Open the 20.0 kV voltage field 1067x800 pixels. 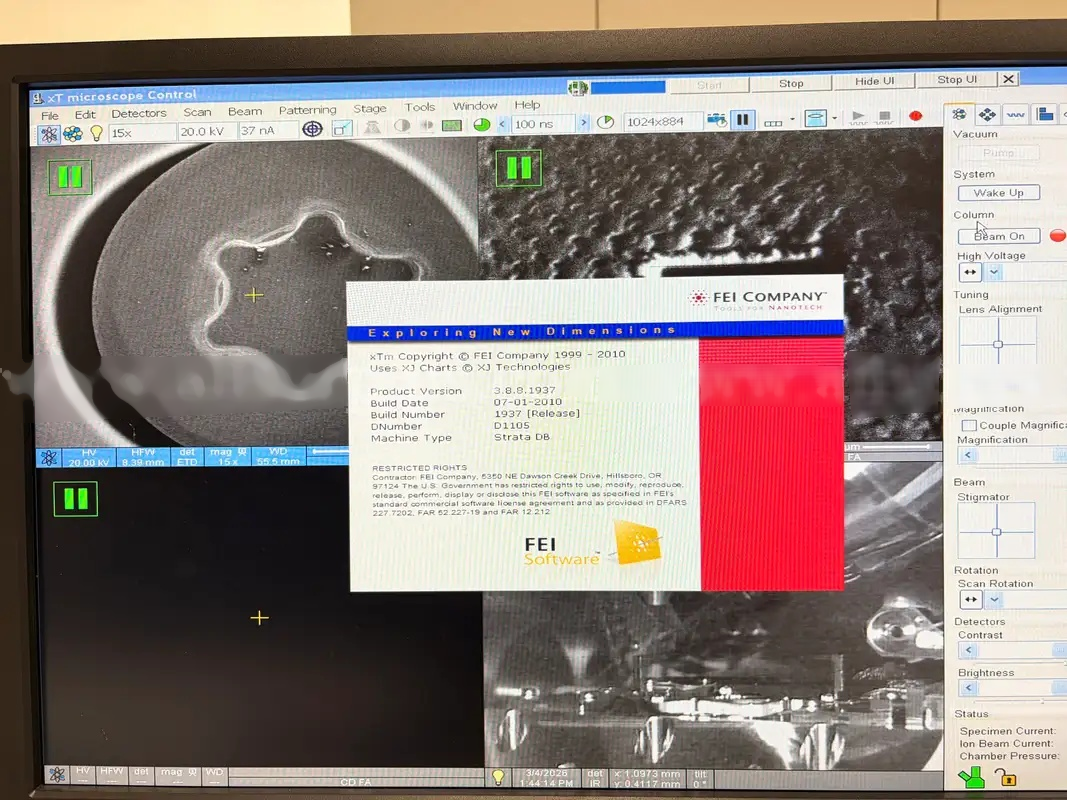207,131
